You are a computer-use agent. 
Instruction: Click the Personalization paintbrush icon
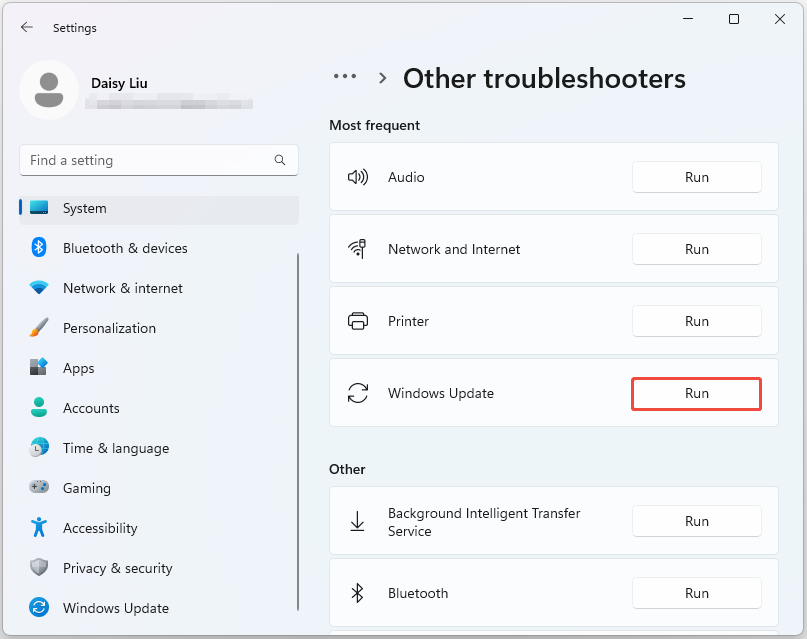[39, 328]
